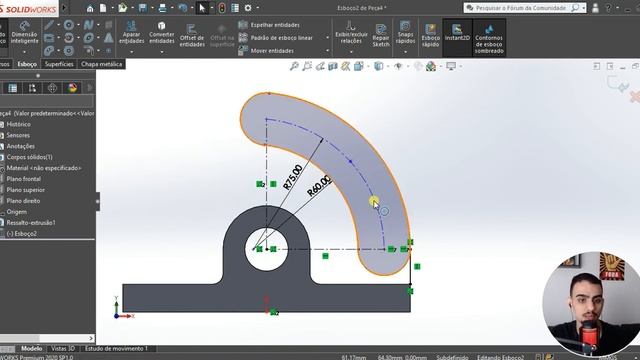
Task: Toggle the Esboço rápido button
Action: (431, 35)
